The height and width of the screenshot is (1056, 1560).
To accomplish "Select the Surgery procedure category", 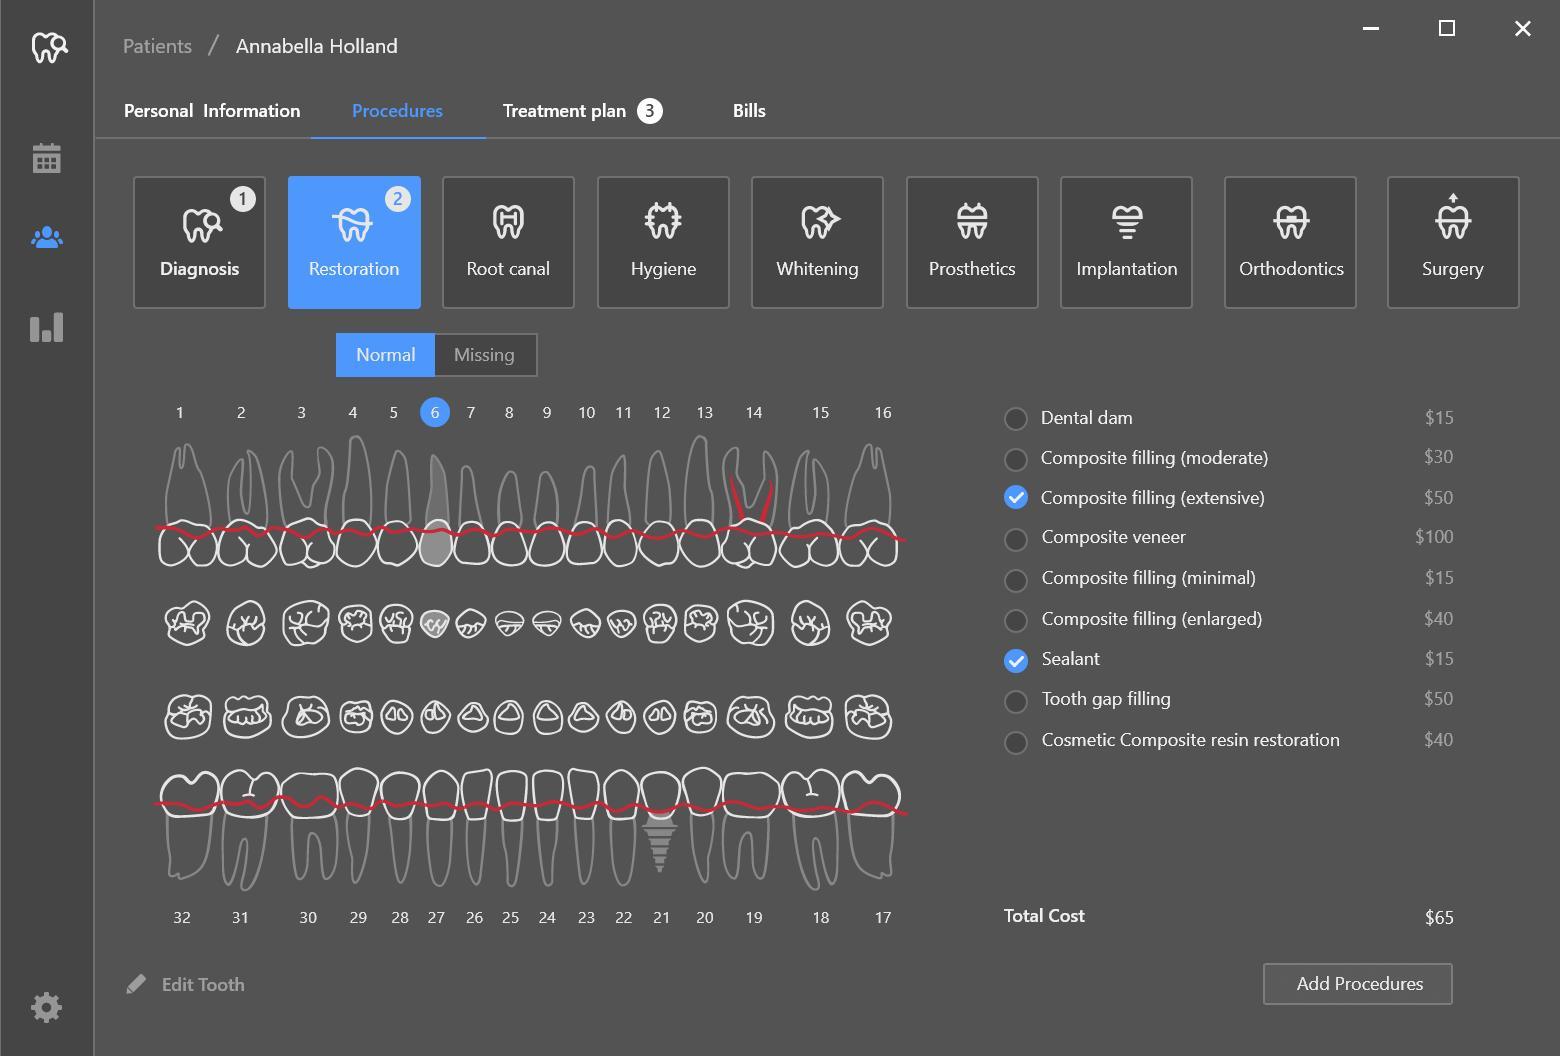I will pyautogui.click(x=1453, y=242).
